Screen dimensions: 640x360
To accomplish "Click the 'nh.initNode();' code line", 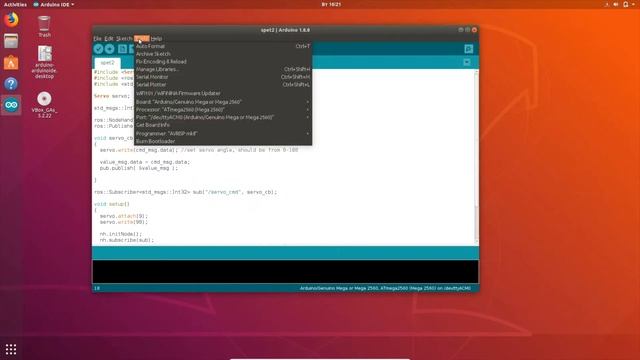I will [x=121, y=234].
